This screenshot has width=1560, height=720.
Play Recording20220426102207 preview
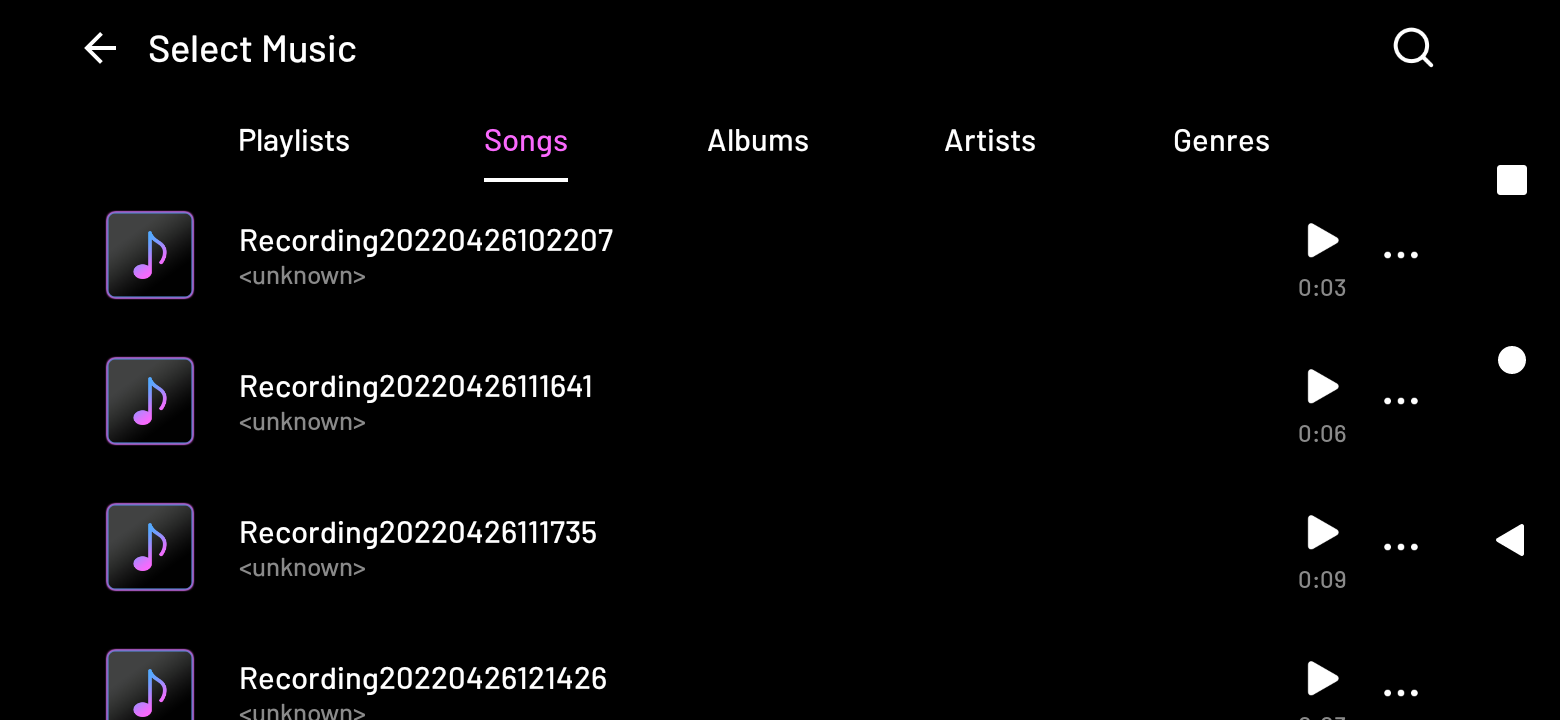tap(1322, 241)
